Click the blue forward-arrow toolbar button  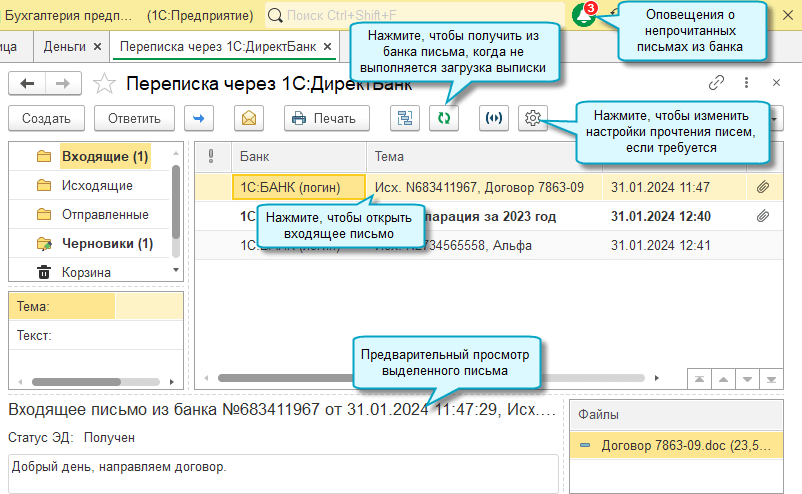(198, 118)
